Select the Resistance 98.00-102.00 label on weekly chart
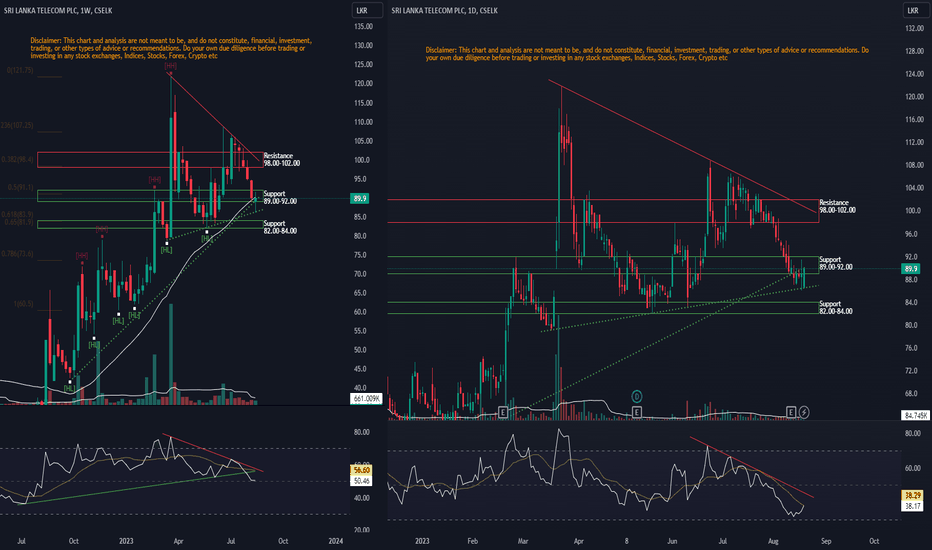Image resolution: width=932 pixels, height=550 pixels. point(282,159)
